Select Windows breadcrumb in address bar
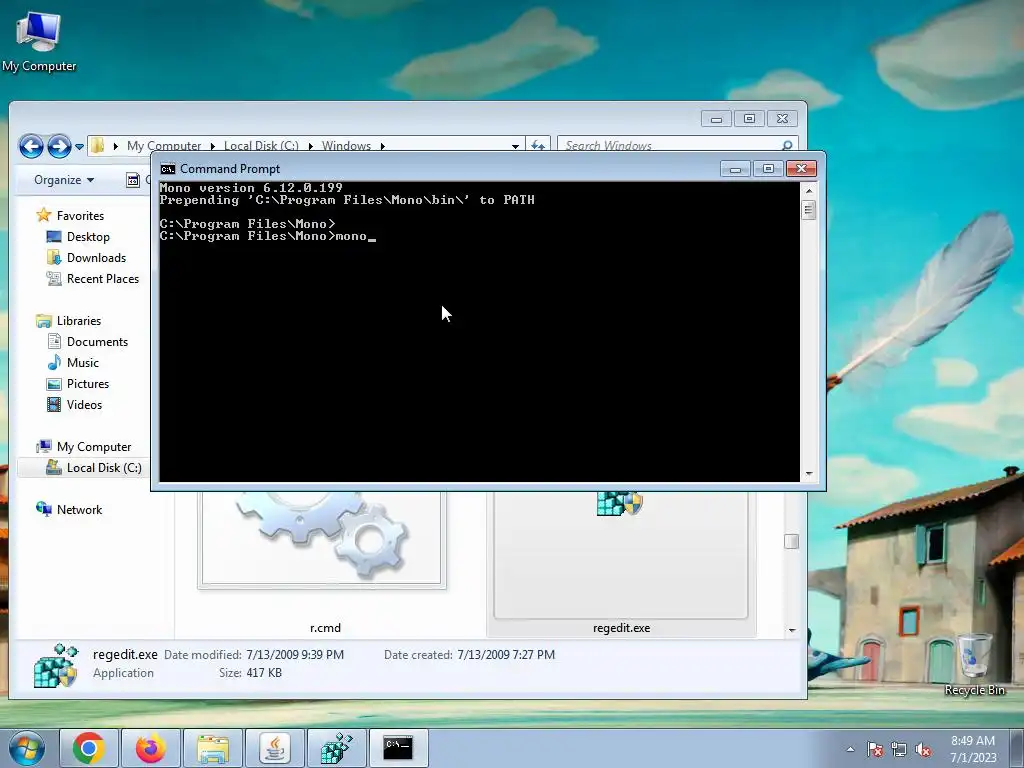The width and height of the screenshot is (1024, 768). coord(346,146)
